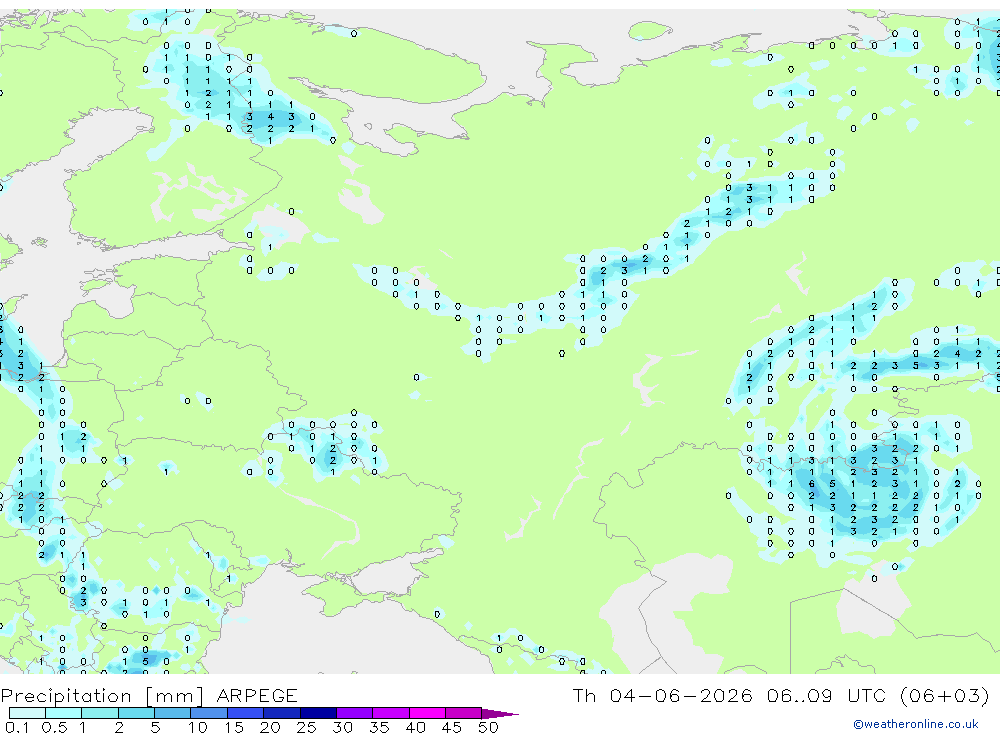Click the legend label '15'
Screen dimensions: 1000x733
coord(233,727)
